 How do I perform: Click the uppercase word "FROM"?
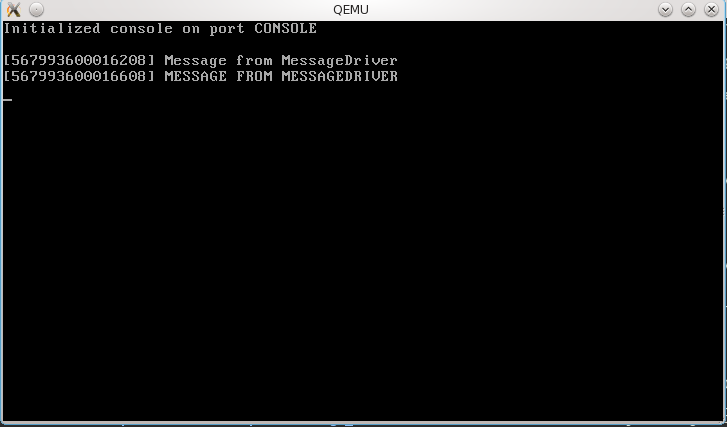click(x=254, y=76)
